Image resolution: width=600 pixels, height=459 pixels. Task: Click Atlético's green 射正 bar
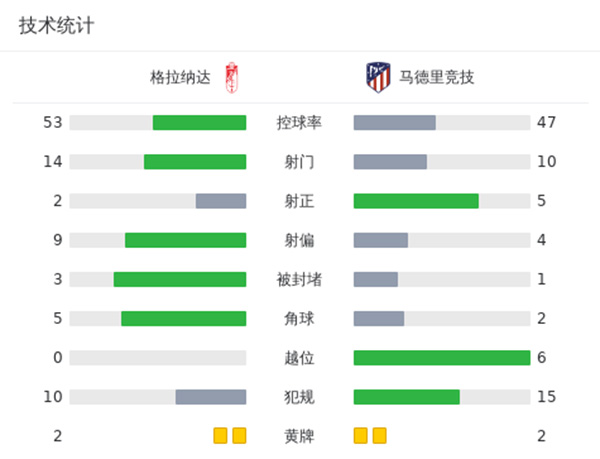tap(416, 201)
